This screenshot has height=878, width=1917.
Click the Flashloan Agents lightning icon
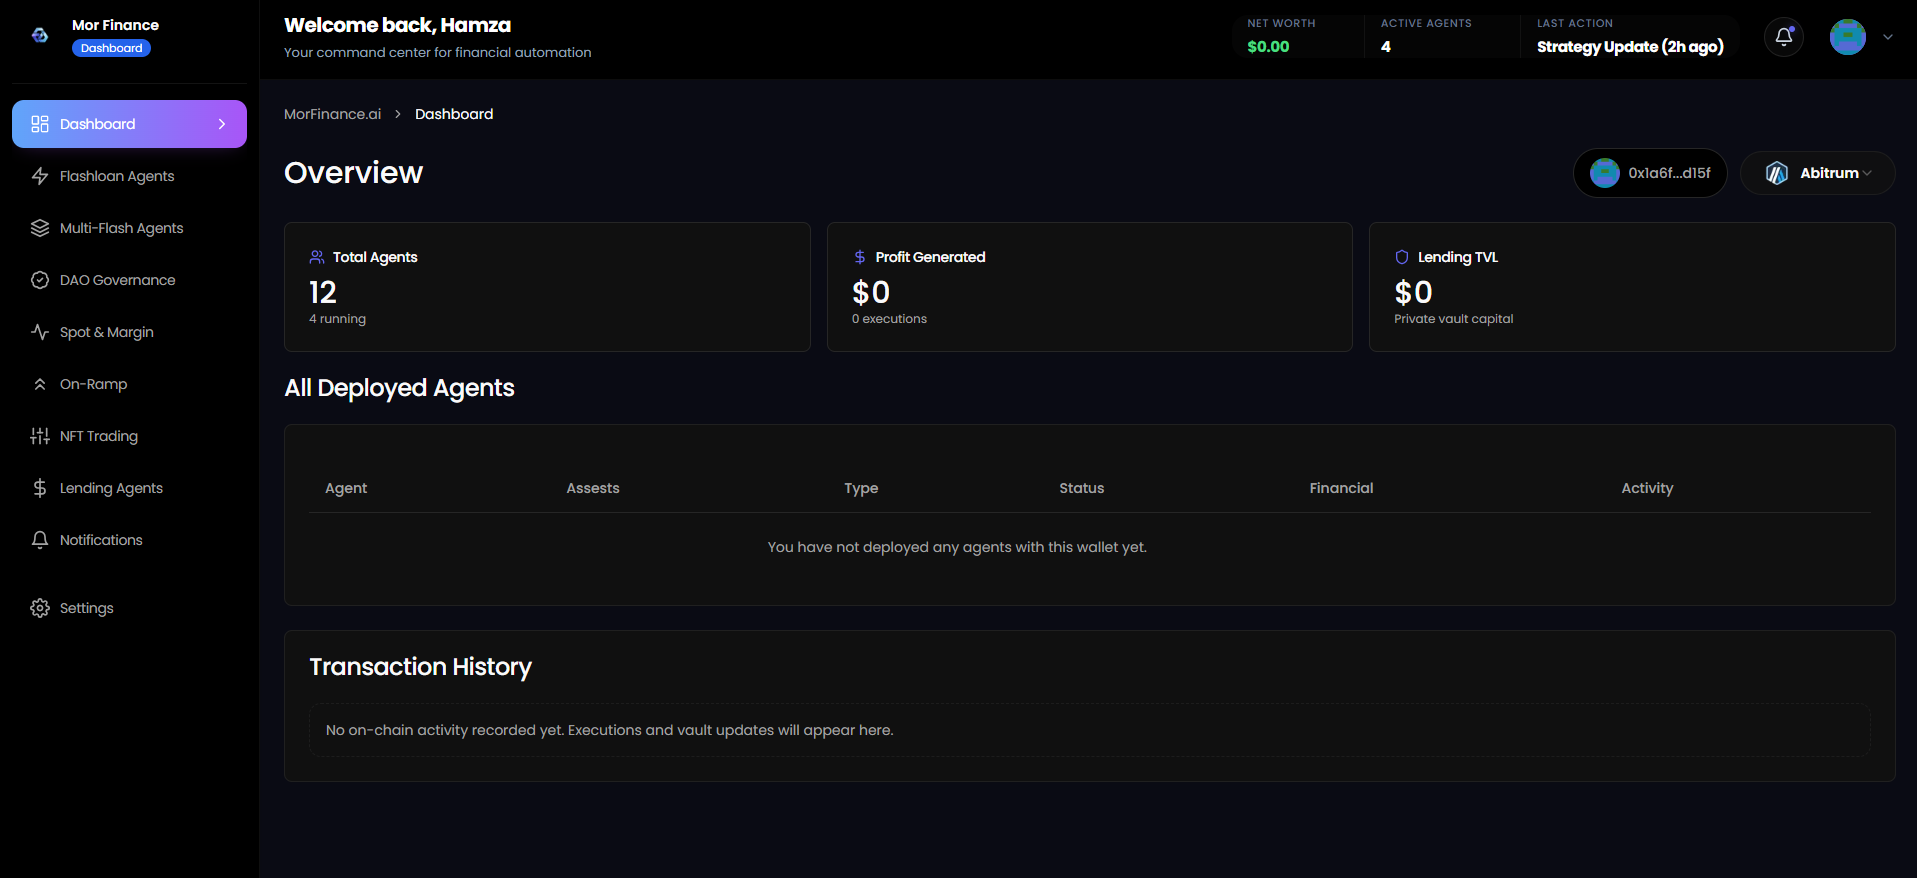coord(40,176)
